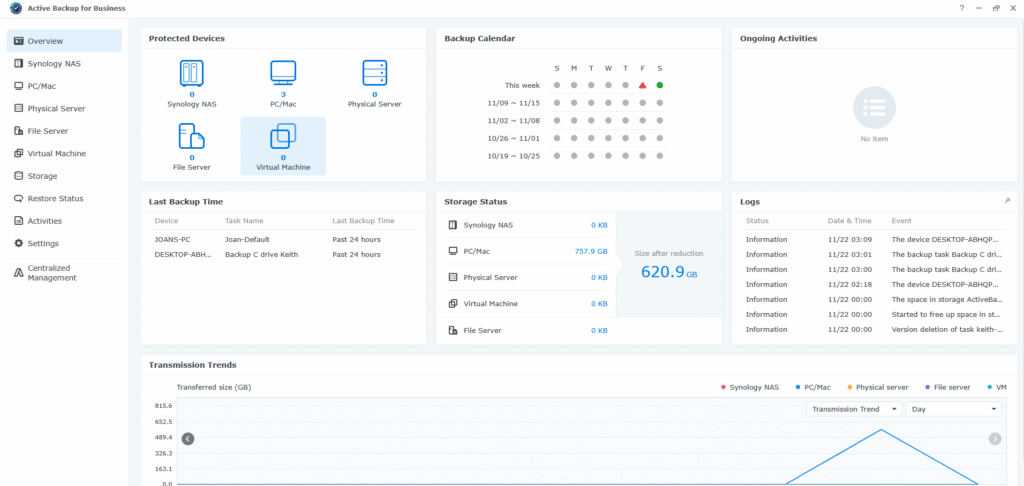This screenshot has width=1024, height=486.
Task: Select the Virtual Machine device tile
Action: (283, 145)
